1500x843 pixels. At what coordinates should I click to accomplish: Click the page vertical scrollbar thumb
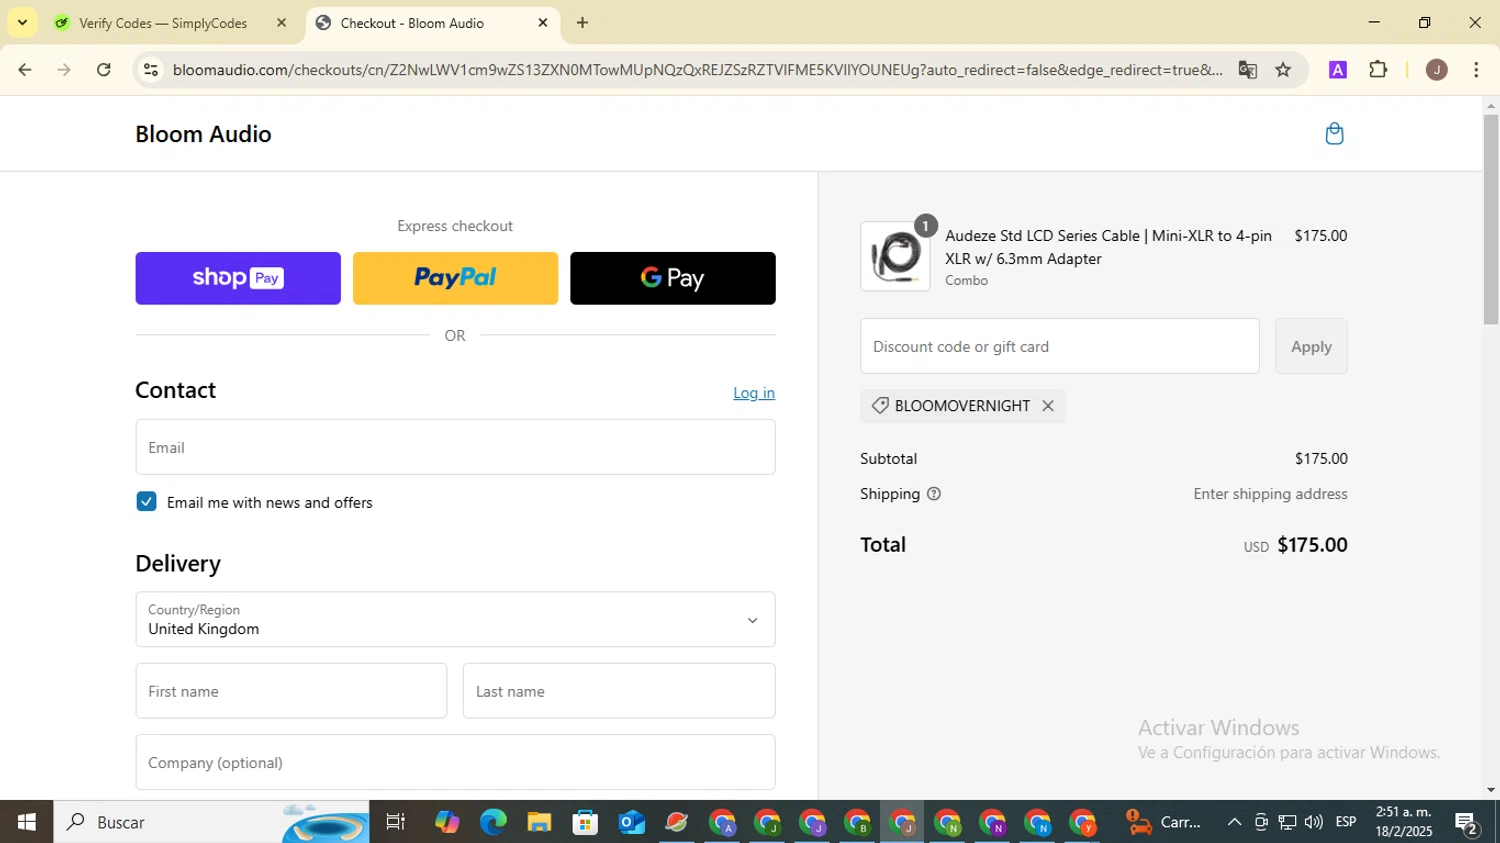tap(1491, 219)
